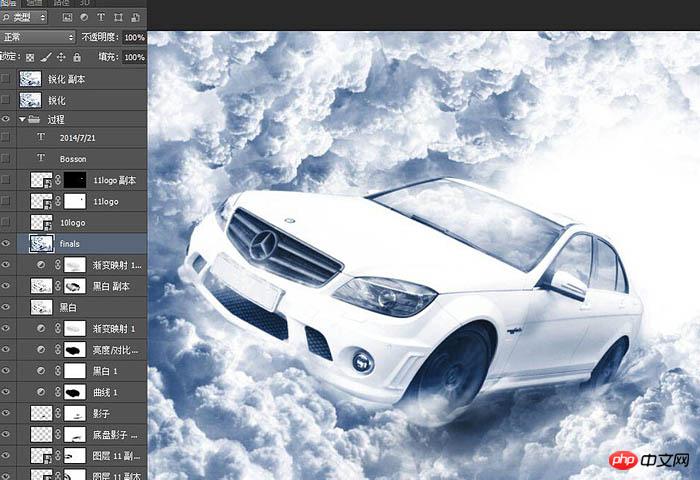Viewport: 700px width, 480px height.
Task: Filter layers by smart objects
Action: [135, 17]
